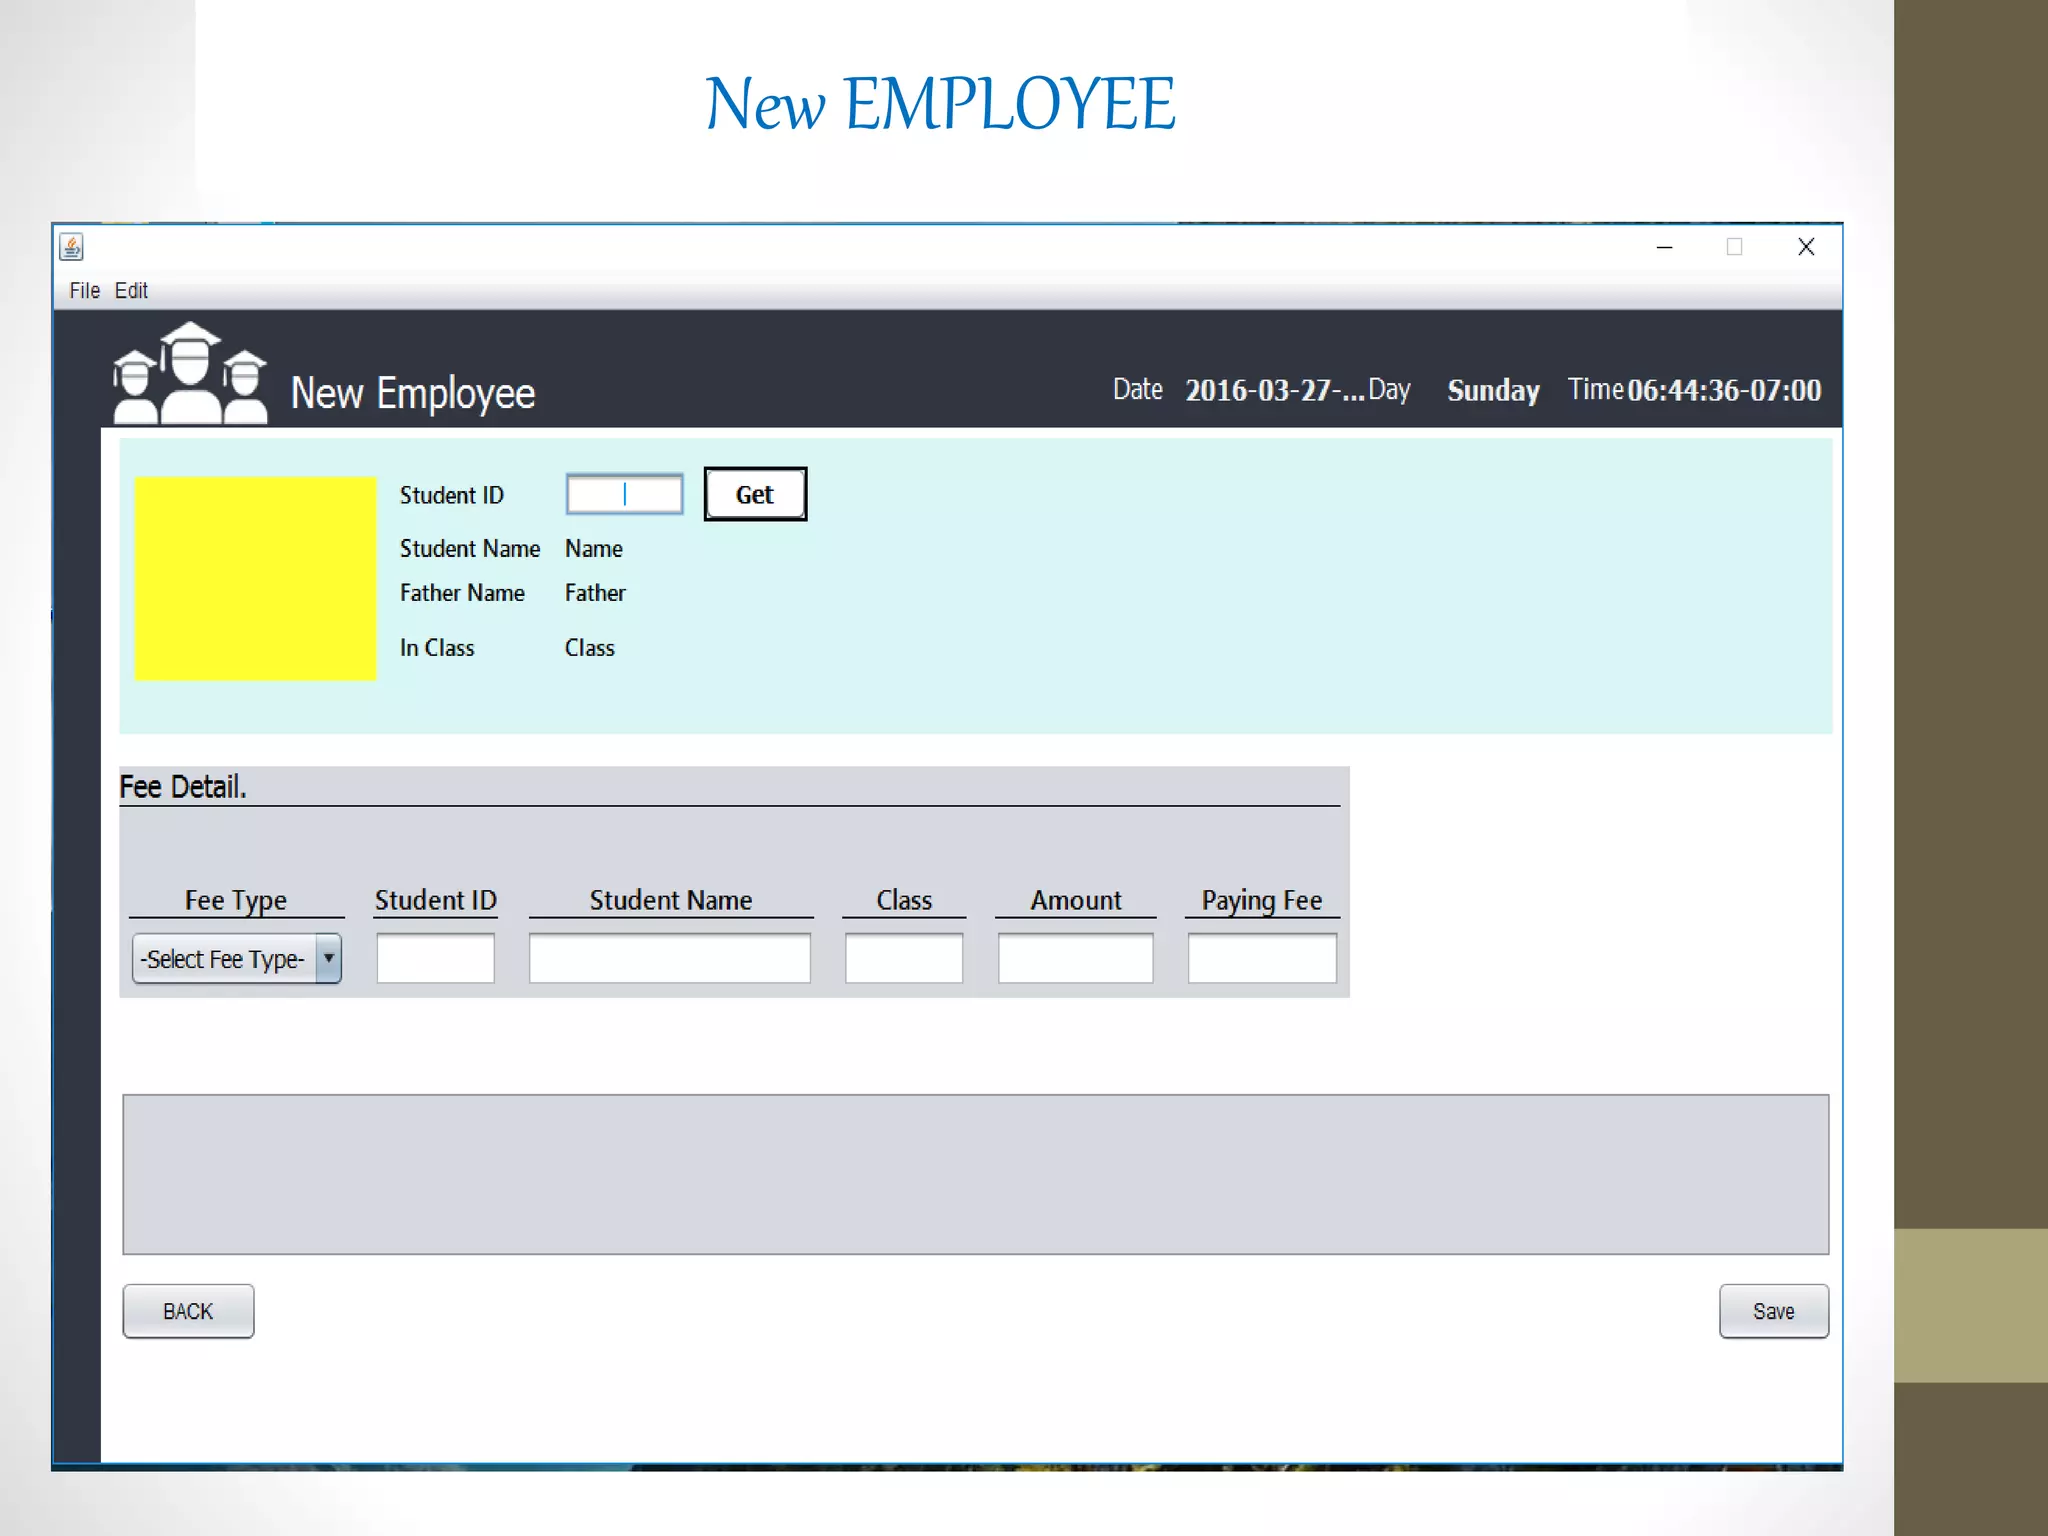
Task: Click the Save button
Action: click(1774, 1311)
